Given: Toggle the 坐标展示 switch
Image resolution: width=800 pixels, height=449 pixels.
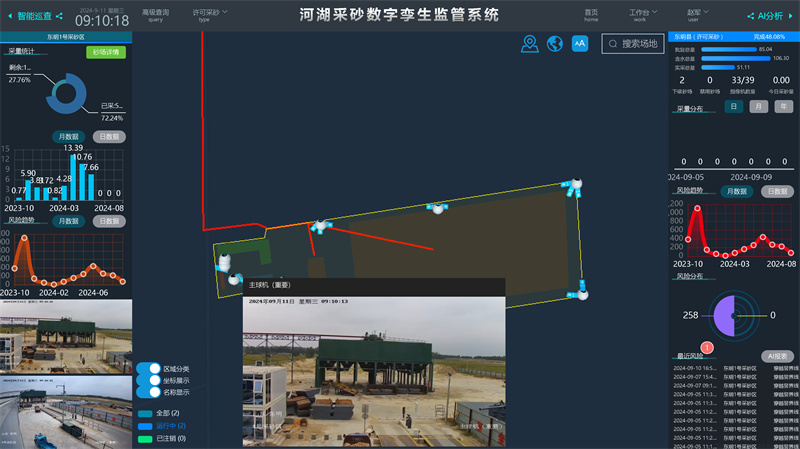Looking at the screenshot, I should point(148,380).
